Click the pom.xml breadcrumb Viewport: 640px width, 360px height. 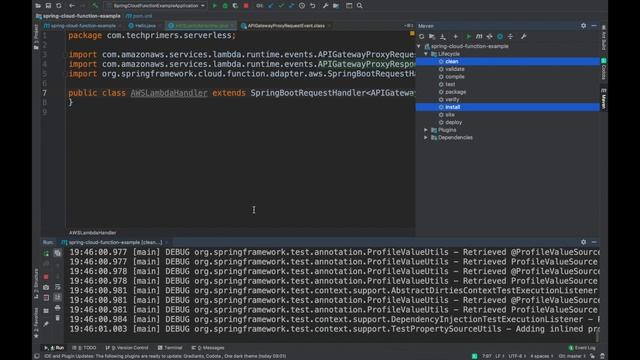139,16
